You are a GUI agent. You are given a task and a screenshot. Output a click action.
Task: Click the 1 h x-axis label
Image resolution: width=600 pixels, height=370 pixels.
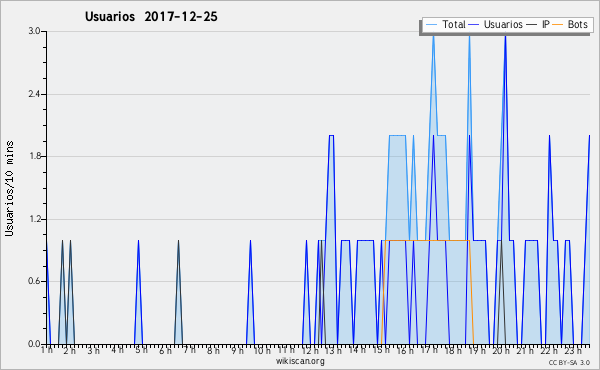point(47,350)
